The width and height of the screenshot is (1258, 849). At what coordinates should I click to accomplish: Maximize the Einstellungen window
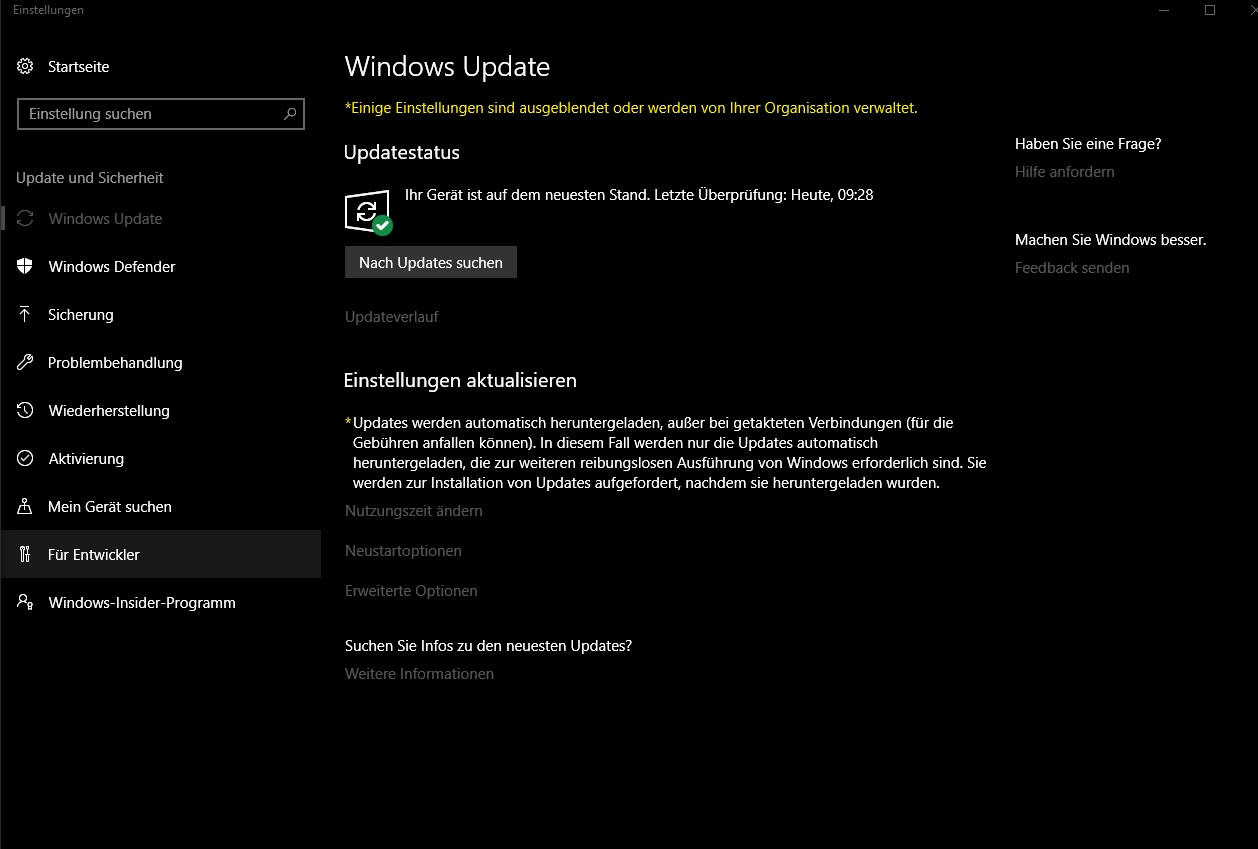point(1210,10)
